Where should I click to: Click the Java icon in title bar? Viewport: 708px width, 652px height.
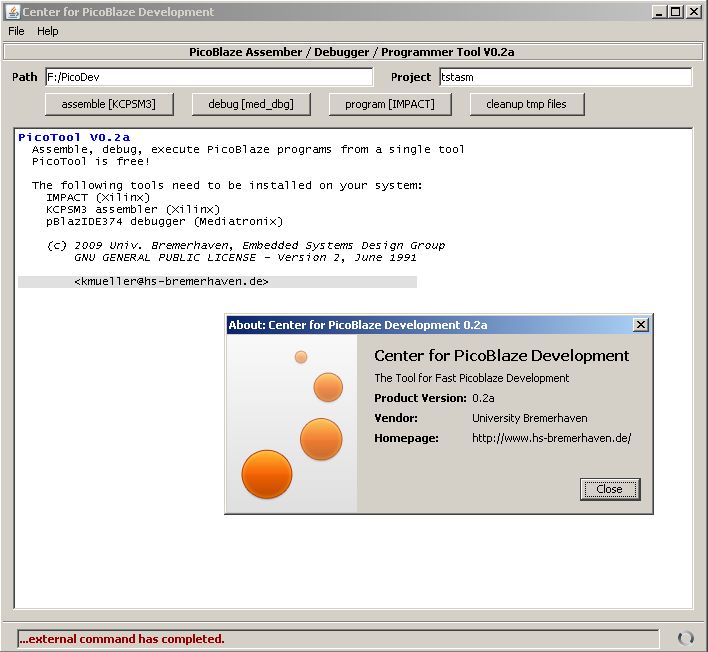pos(13,12)
